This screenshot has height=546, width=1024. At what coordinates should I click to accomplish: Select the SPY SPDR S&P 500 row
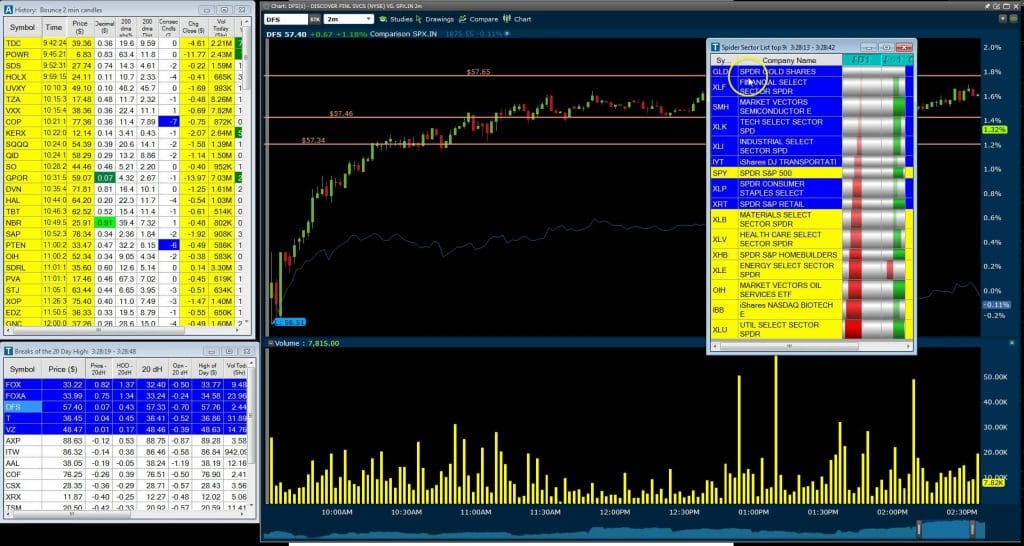(x=812, y=173)
